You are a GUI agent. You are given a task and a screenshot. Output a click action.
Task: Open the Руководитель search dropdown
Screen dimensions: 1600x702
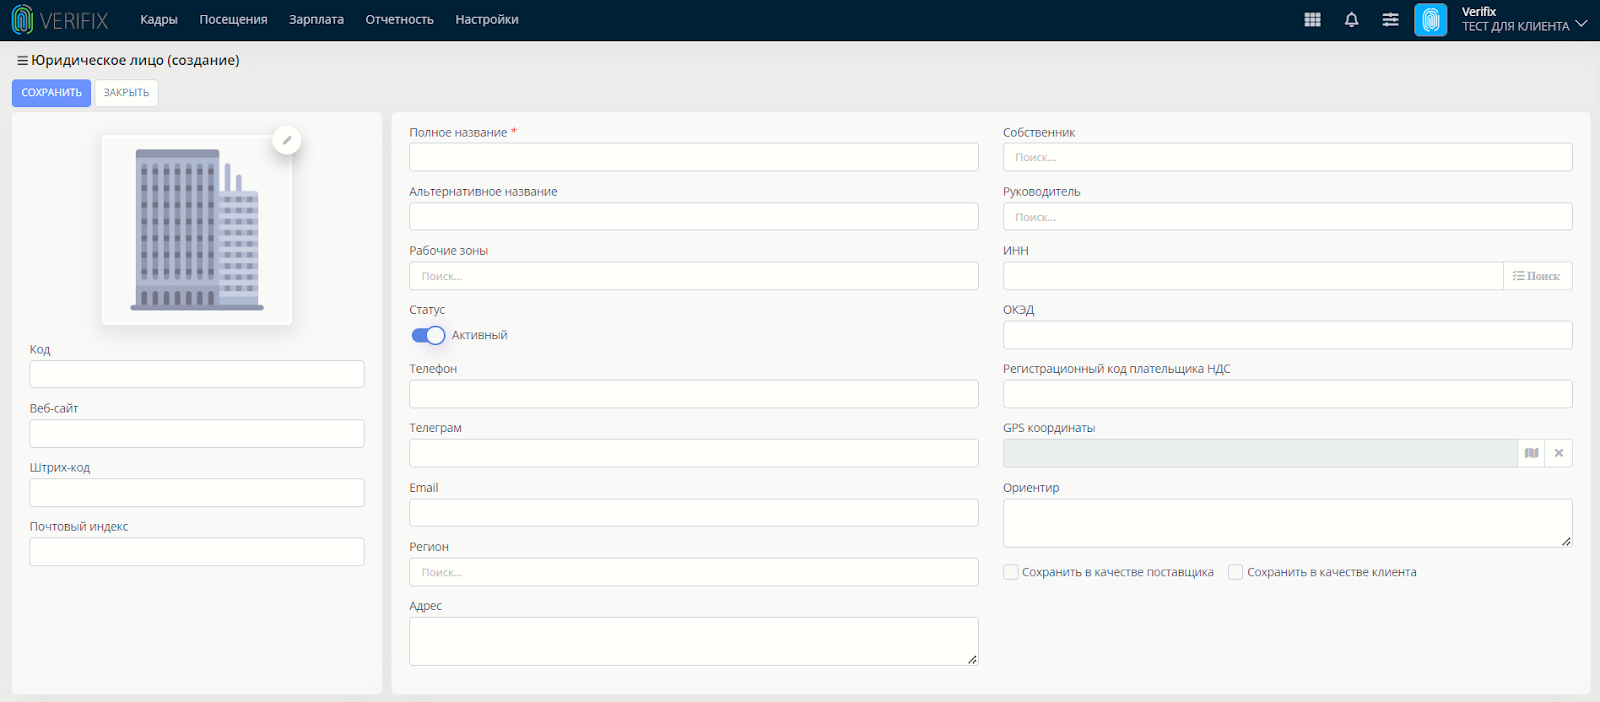[x=1287, y=217]
